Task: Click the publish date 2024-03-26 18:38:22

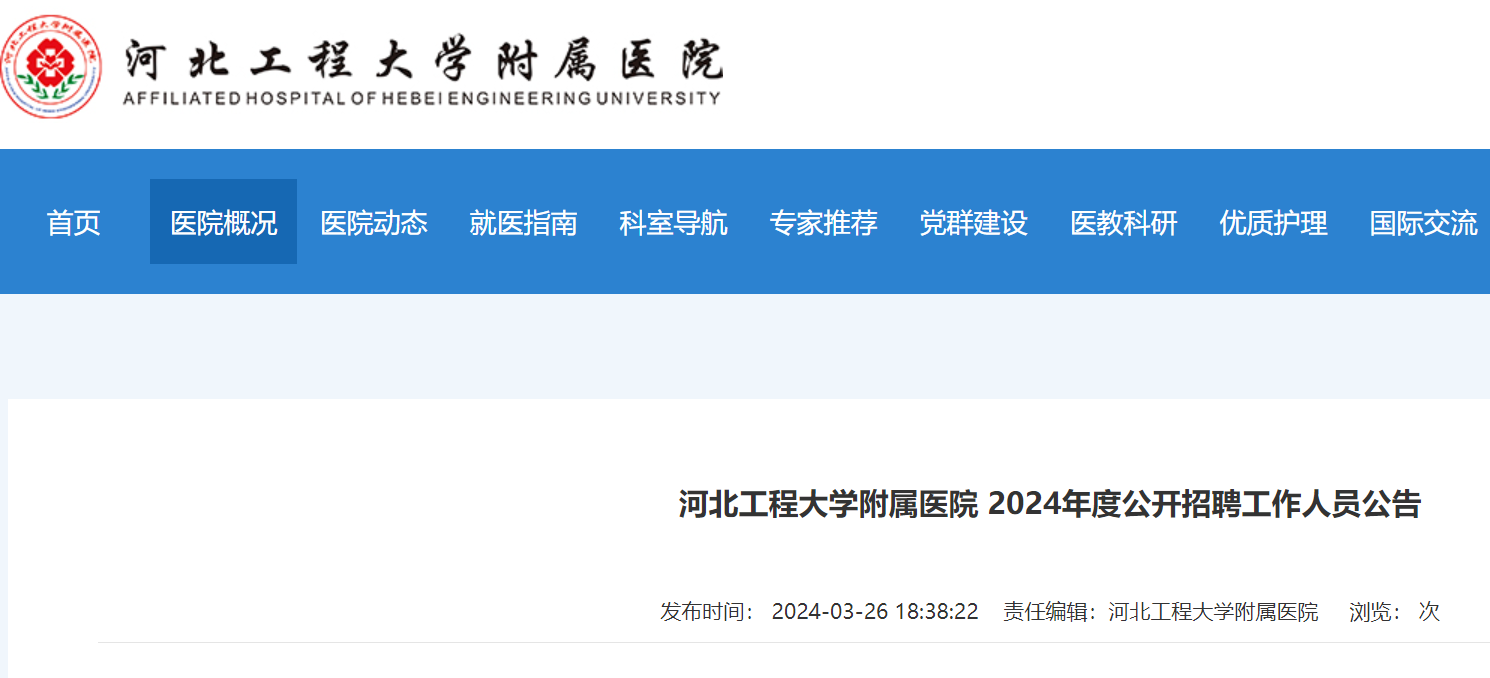Action: (x=874, y=612)
